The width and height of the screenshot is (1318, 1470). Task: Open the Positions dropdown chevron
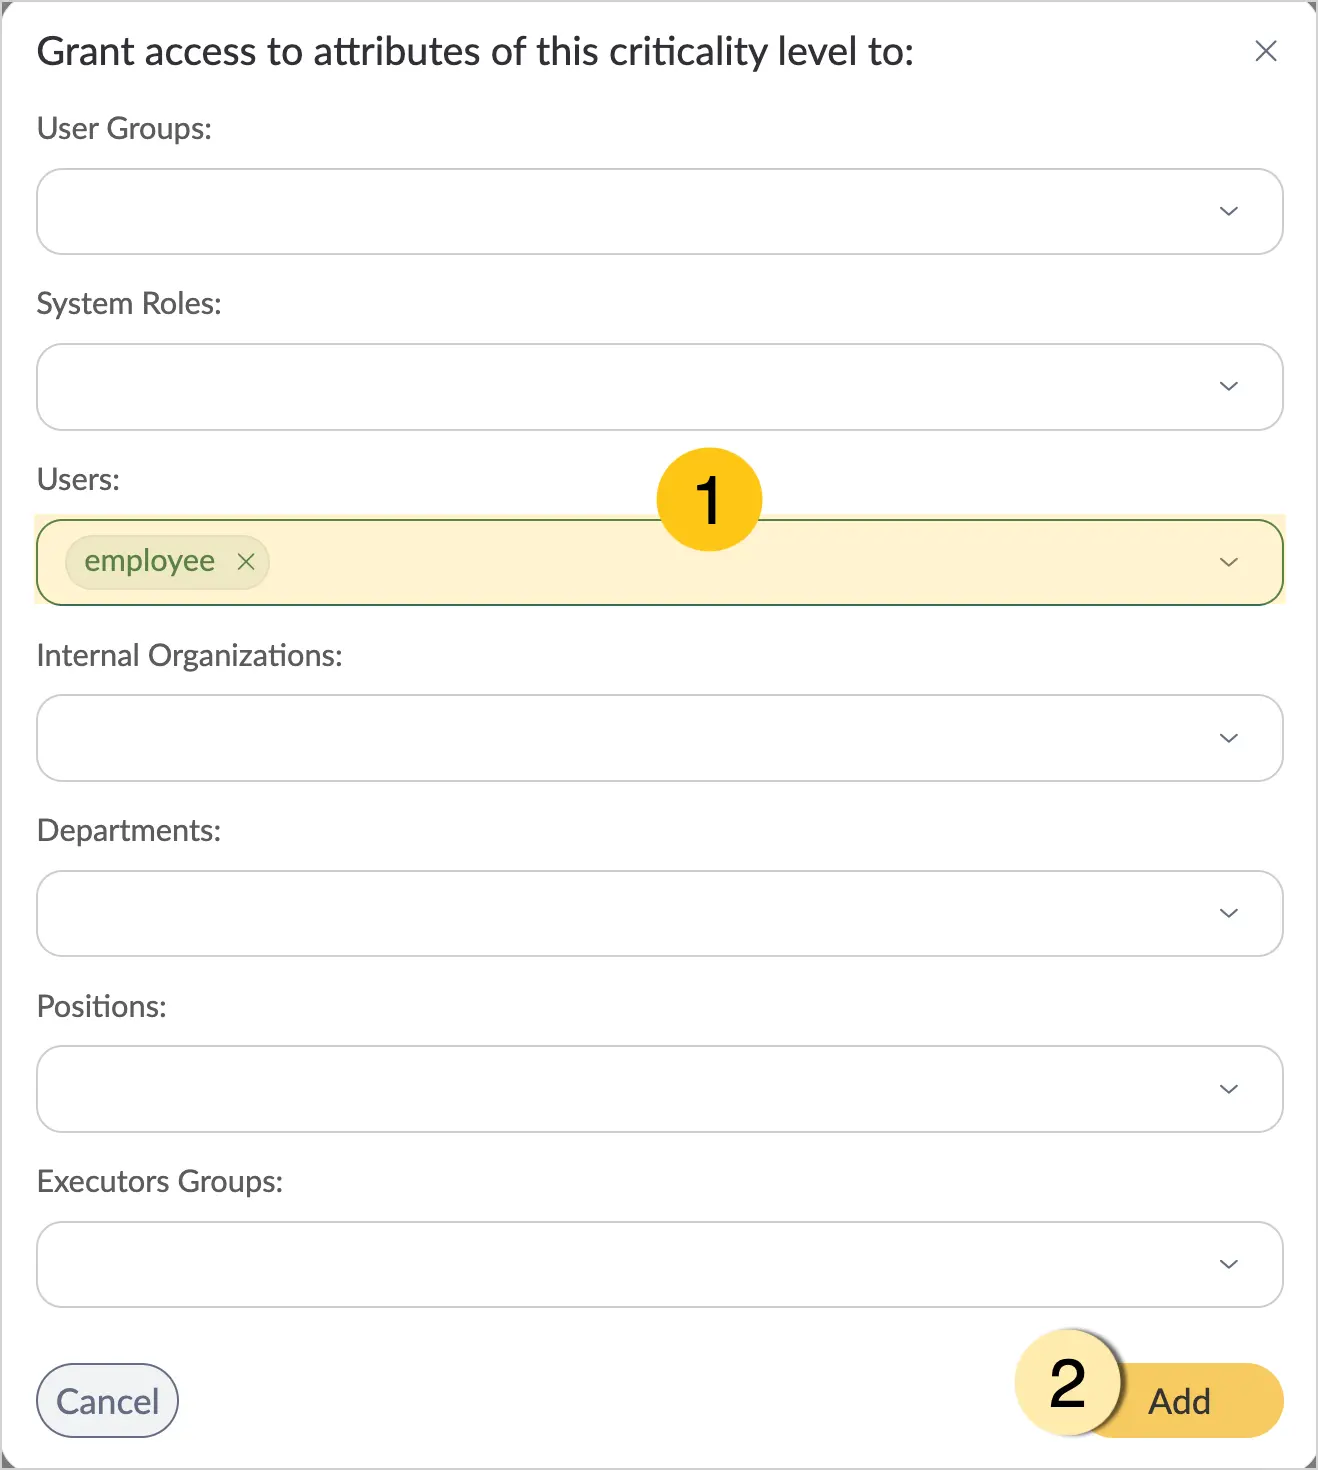click(x=1229, y=1089)
